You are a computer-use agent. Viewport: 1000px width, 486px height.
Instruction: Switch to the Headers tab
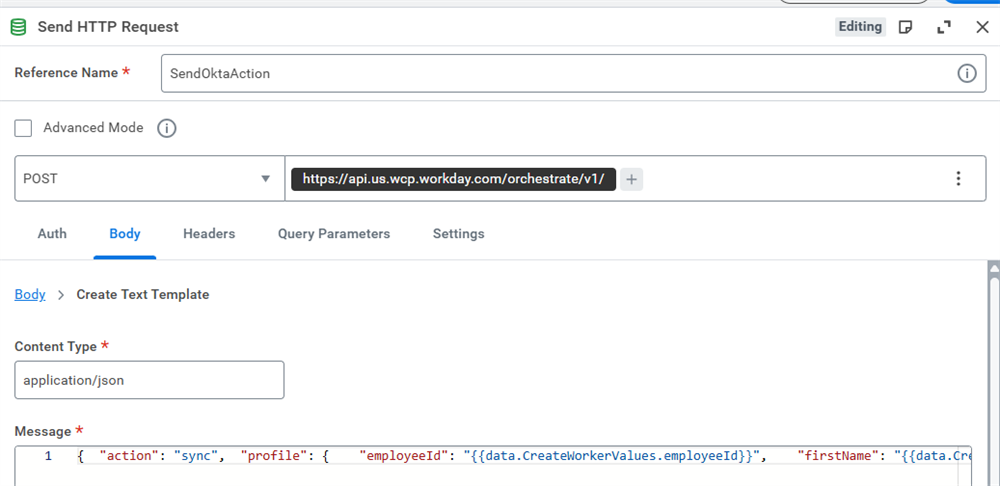tap(209, 233)
